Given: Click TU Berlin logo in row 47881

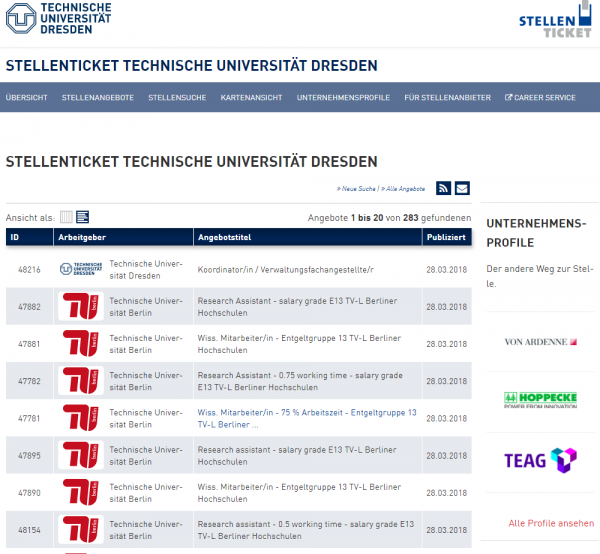Looking at the screenshot, I should [81, 343].
